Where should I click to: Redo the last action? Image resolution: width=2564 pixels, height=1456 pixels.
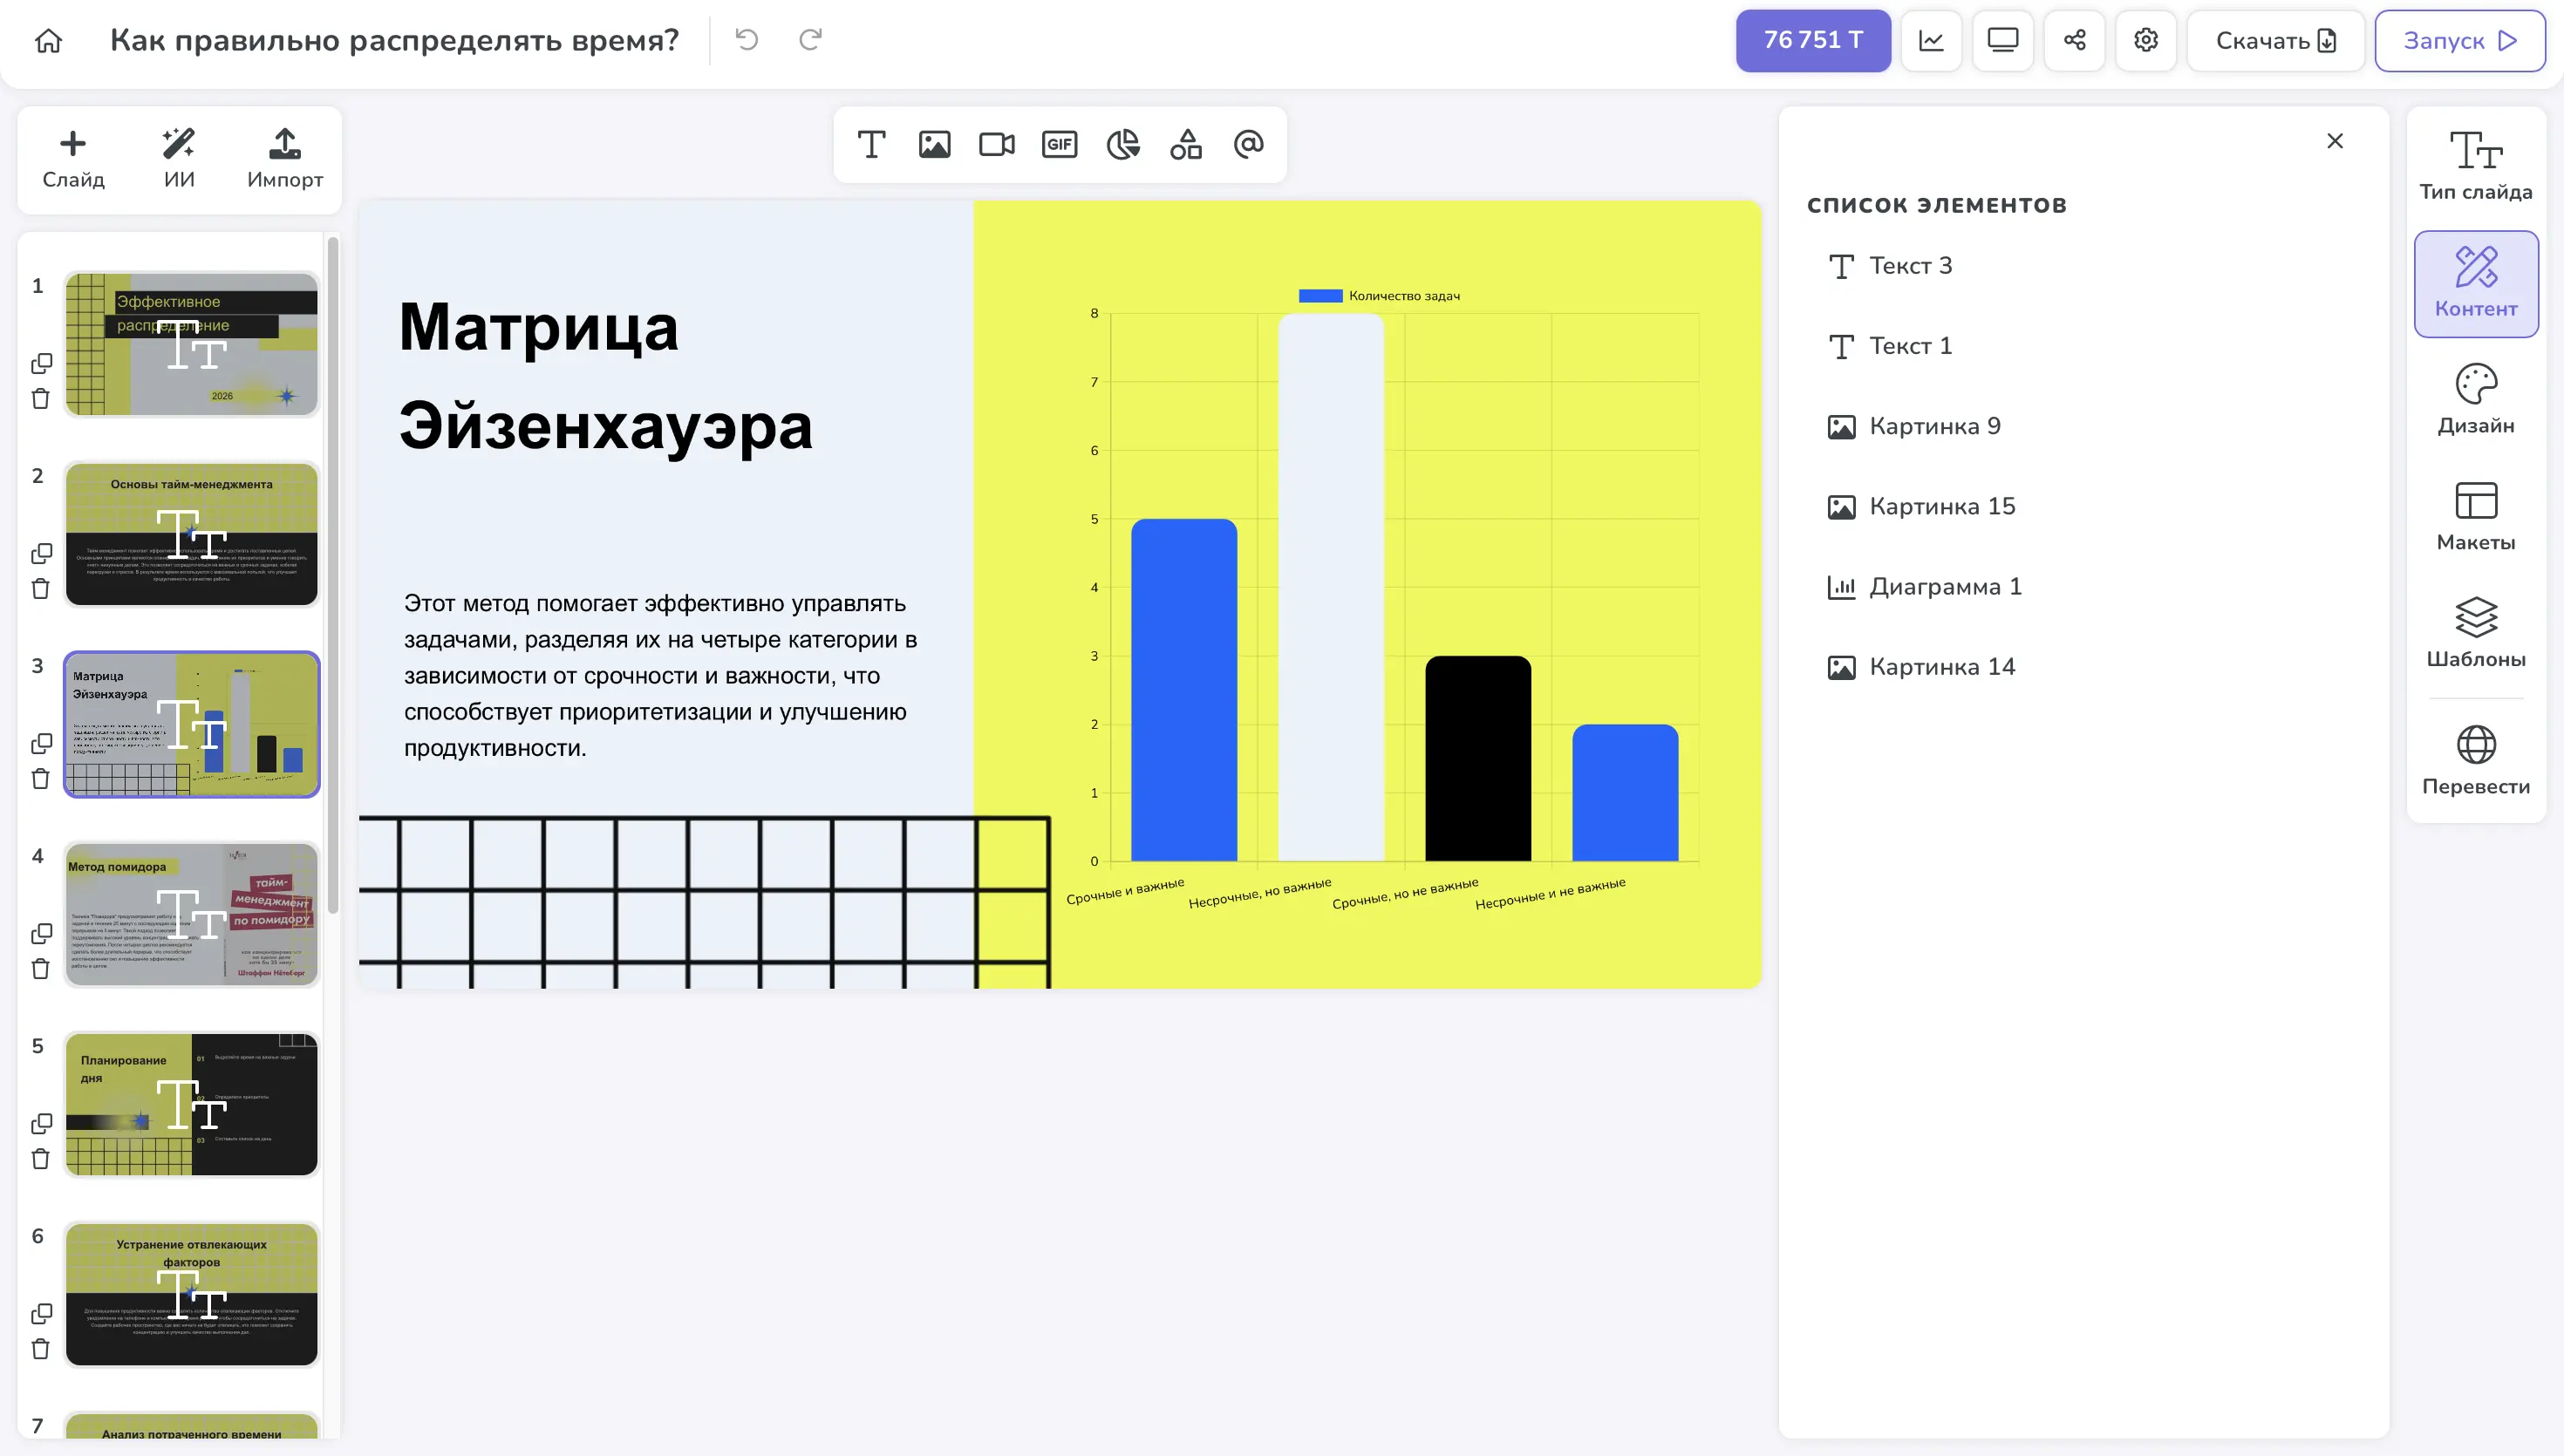tap(810, 40)
